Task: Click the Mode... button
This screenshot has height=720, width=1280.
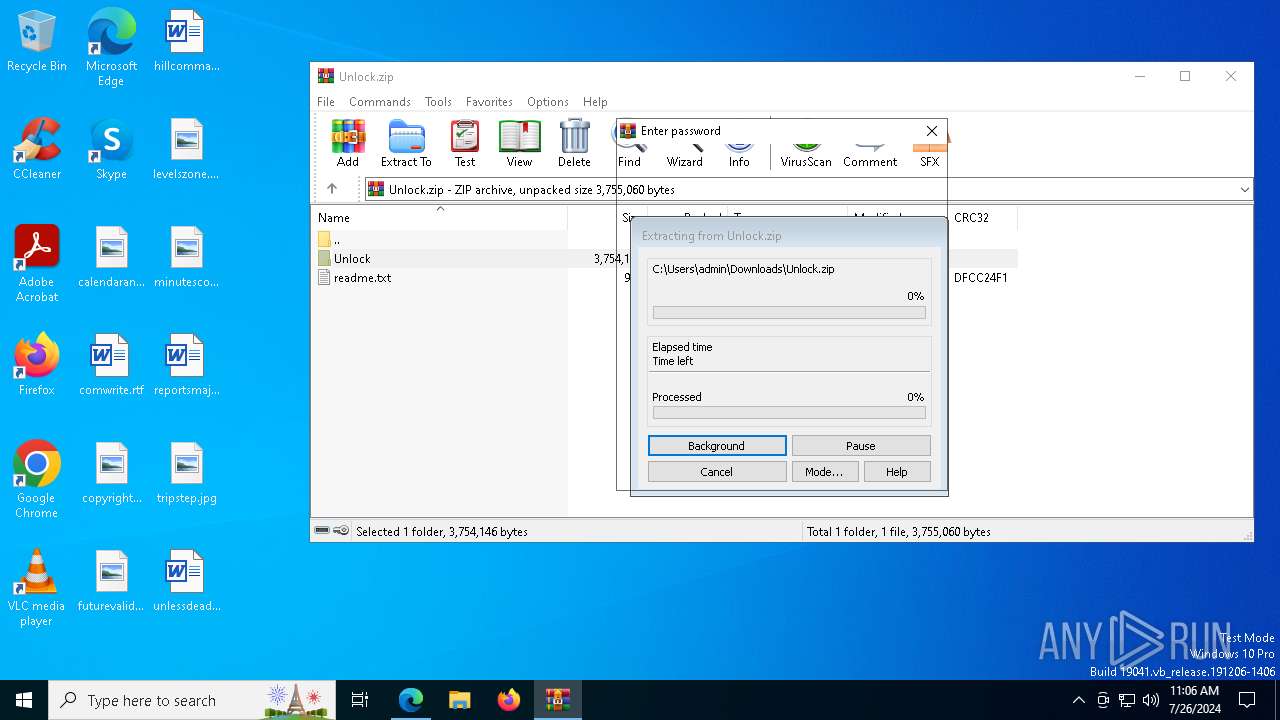Action: point(825,472)
